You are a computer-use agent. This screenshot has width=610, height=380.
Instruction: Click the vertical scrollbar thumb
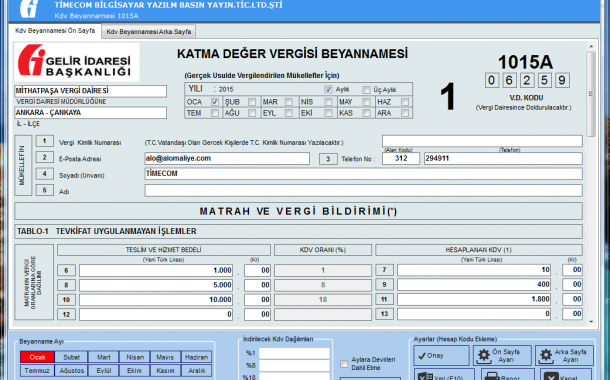point(591,94)
